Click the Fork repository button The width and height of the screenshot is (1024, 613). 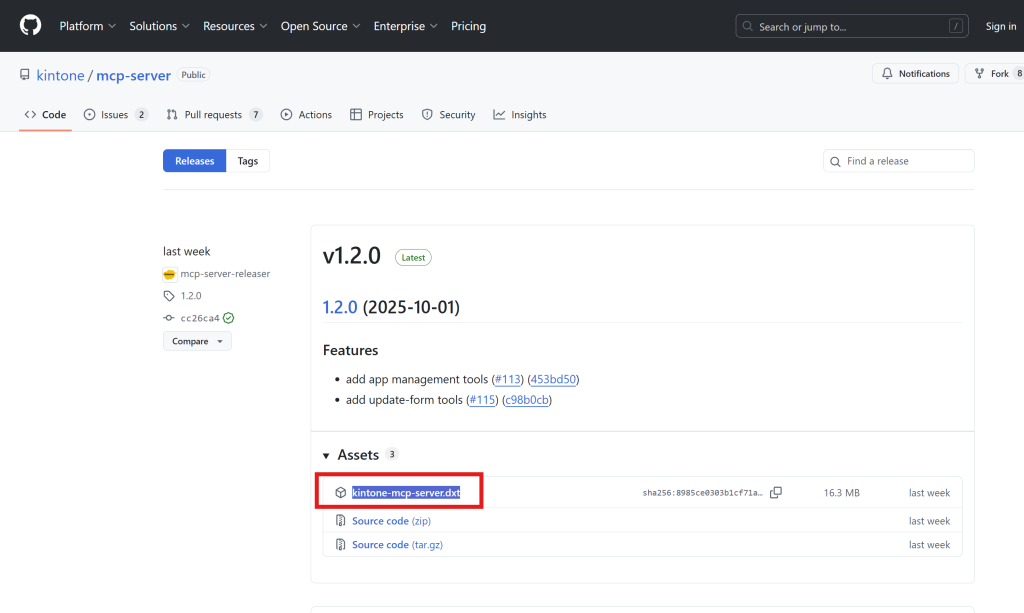[x=993, y=74]
